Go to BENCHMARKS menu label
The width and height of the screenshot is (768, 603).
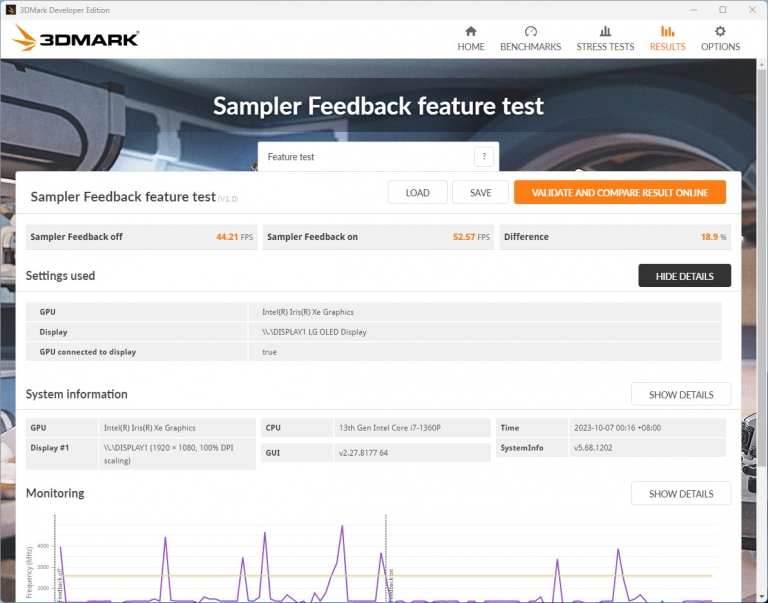click(x=530, y=47)
